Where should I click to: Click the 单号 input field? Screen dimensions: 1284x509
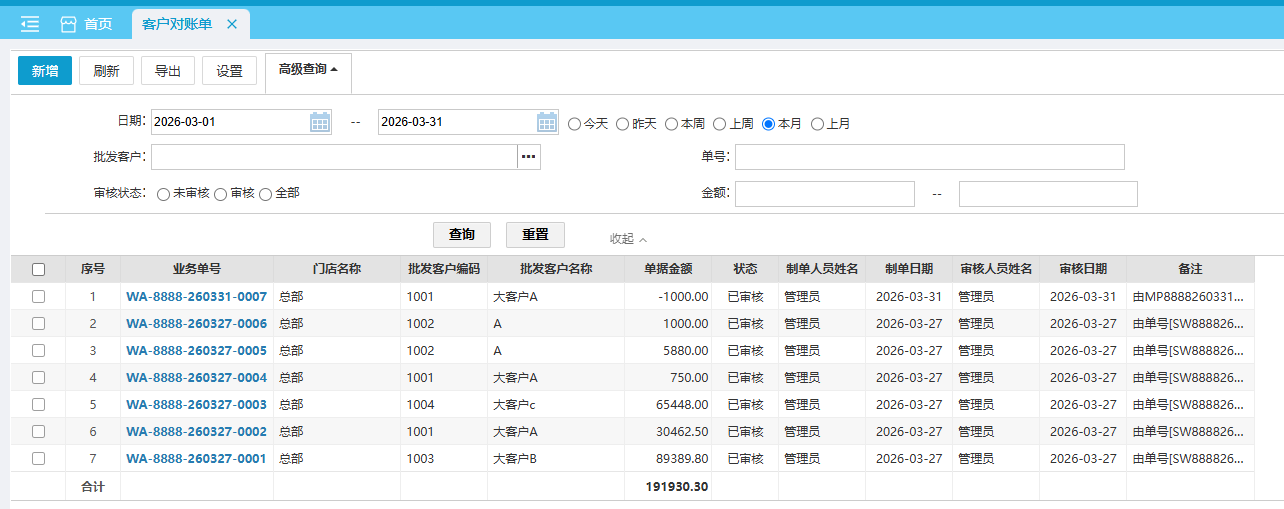point(929,157)
